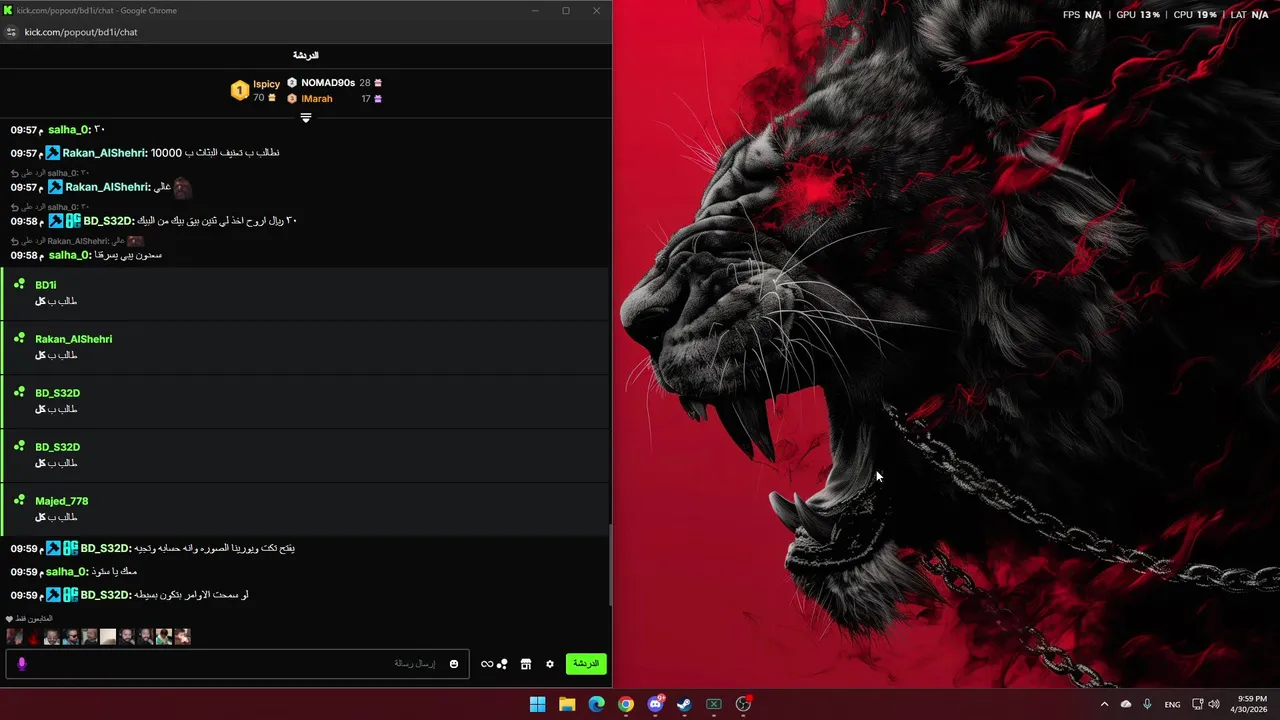Image resolution: width=1280 pixels, height=720 pixels.
Task: Click bronze rank 3 badge beside IMarah
Action: click(292, 99)
